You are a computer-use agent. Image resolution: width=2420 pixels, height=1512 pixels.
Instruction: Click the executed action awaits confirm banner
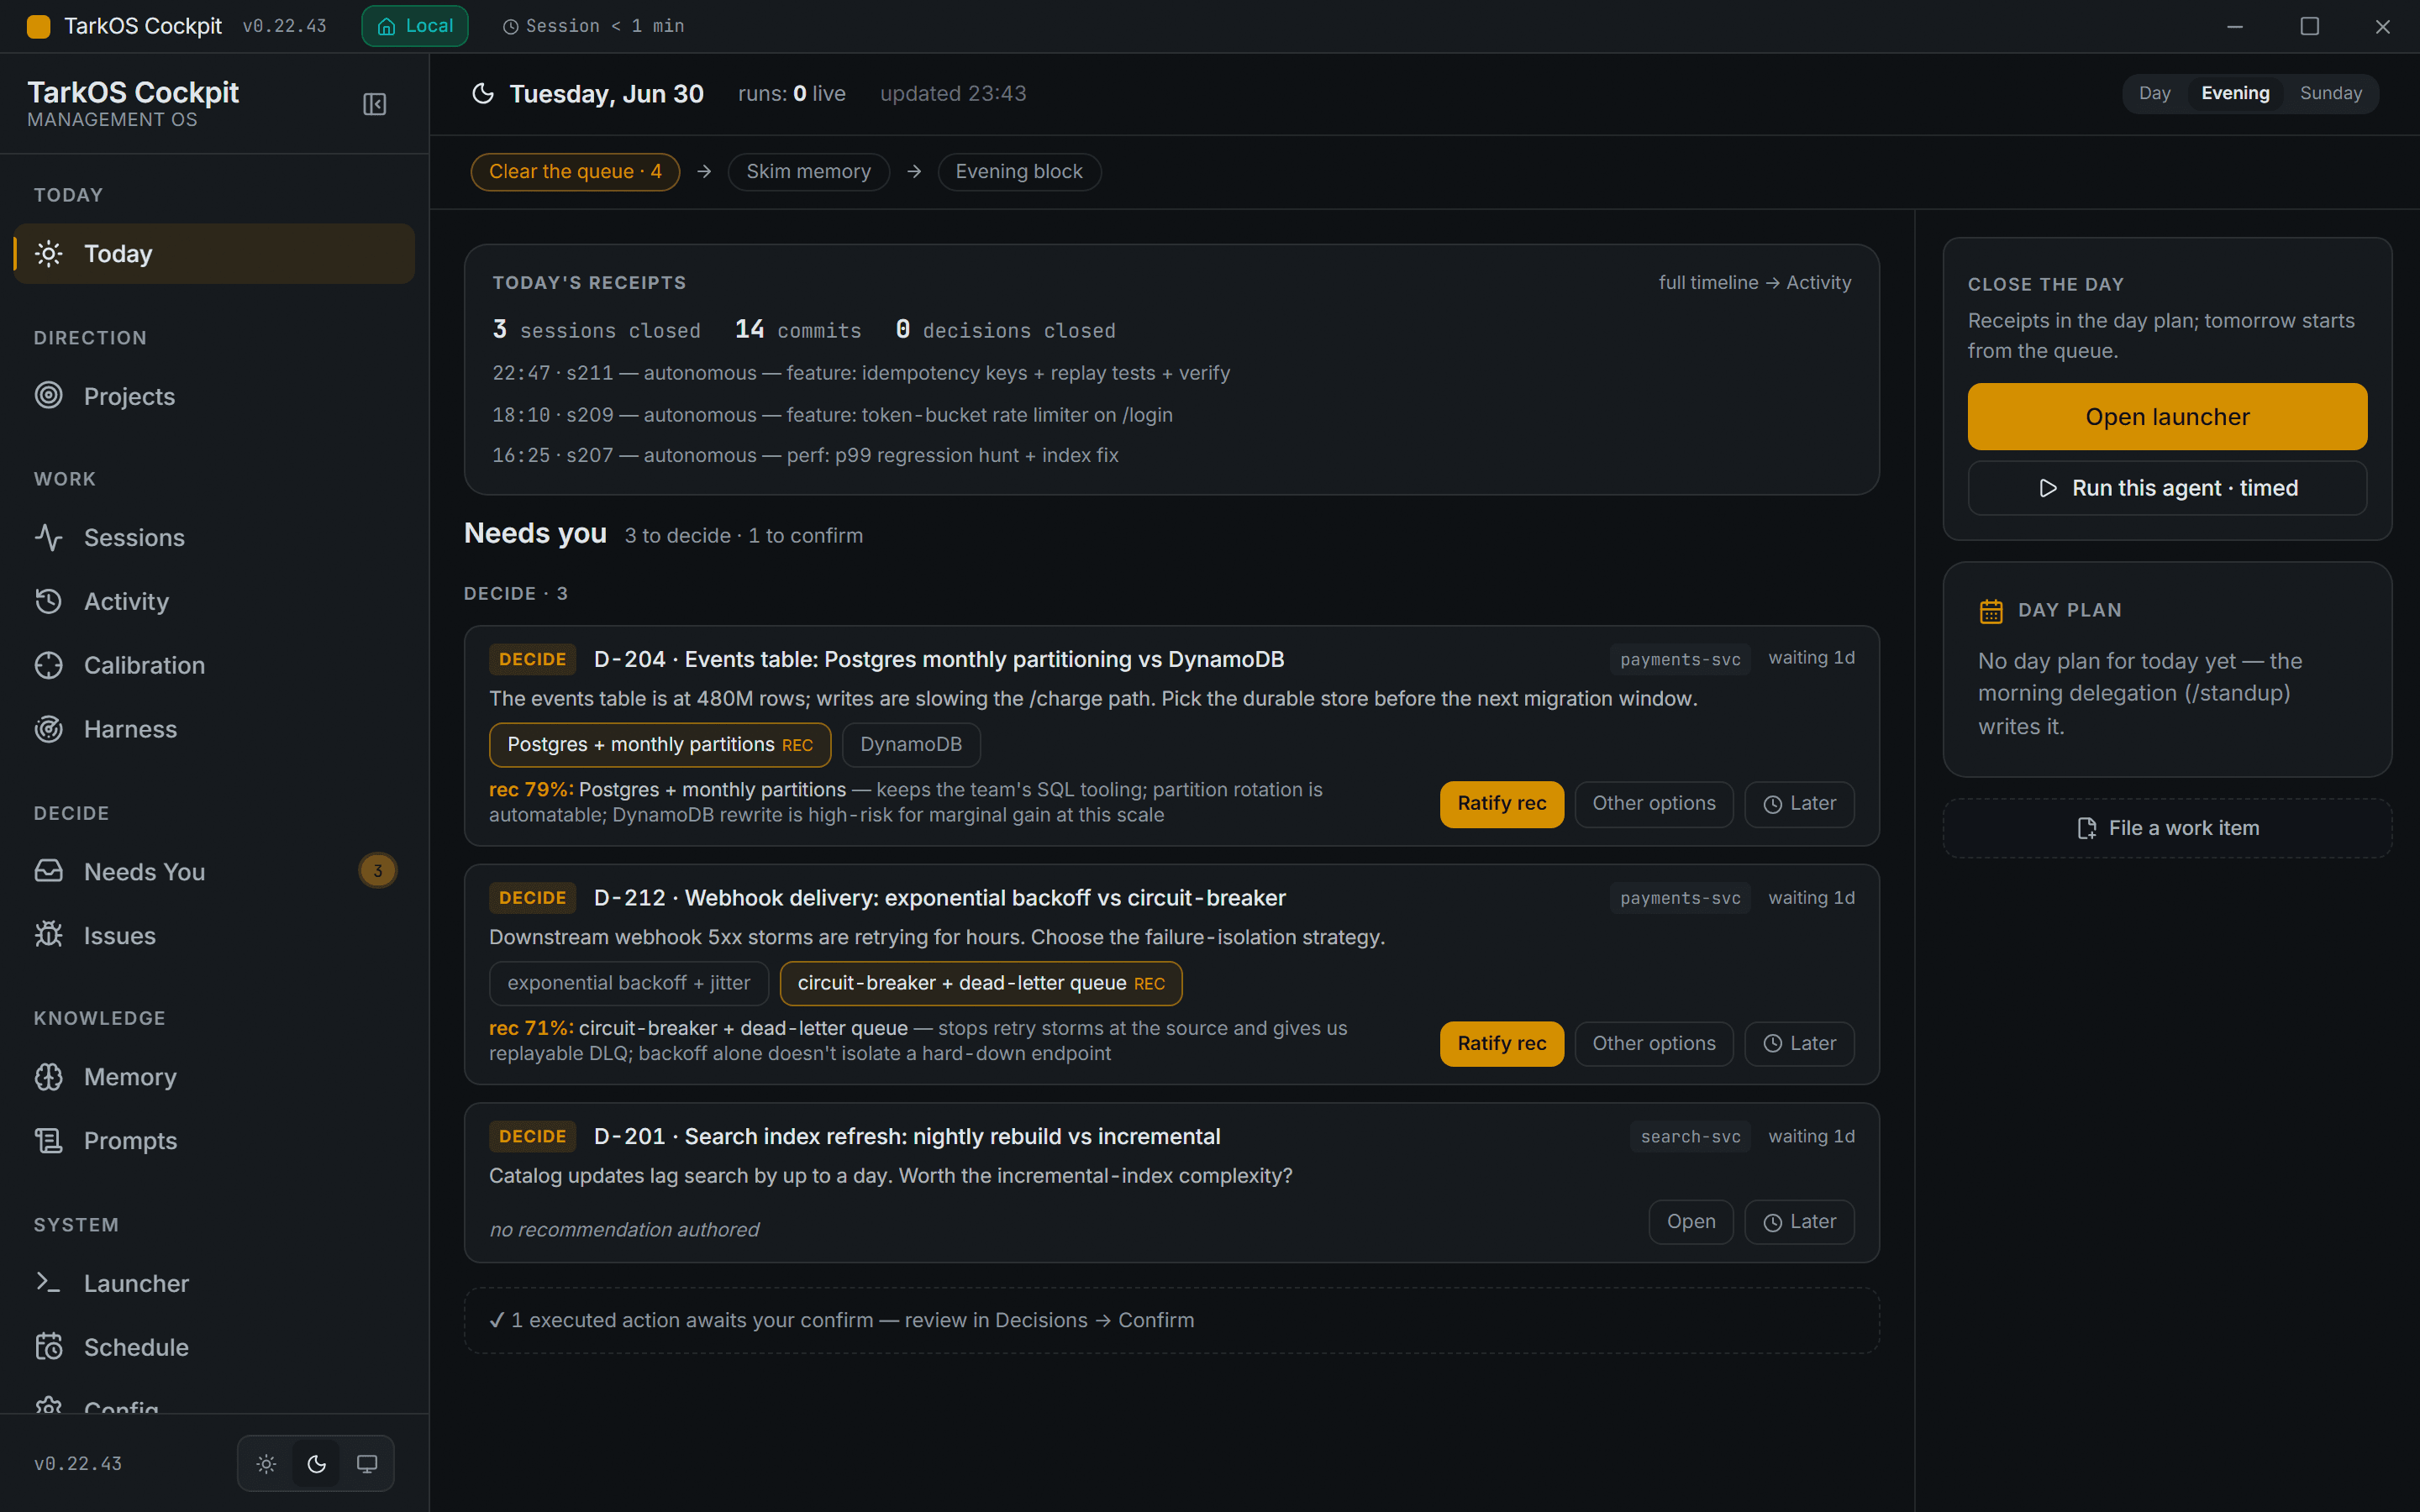(x=1172, y=1321)
